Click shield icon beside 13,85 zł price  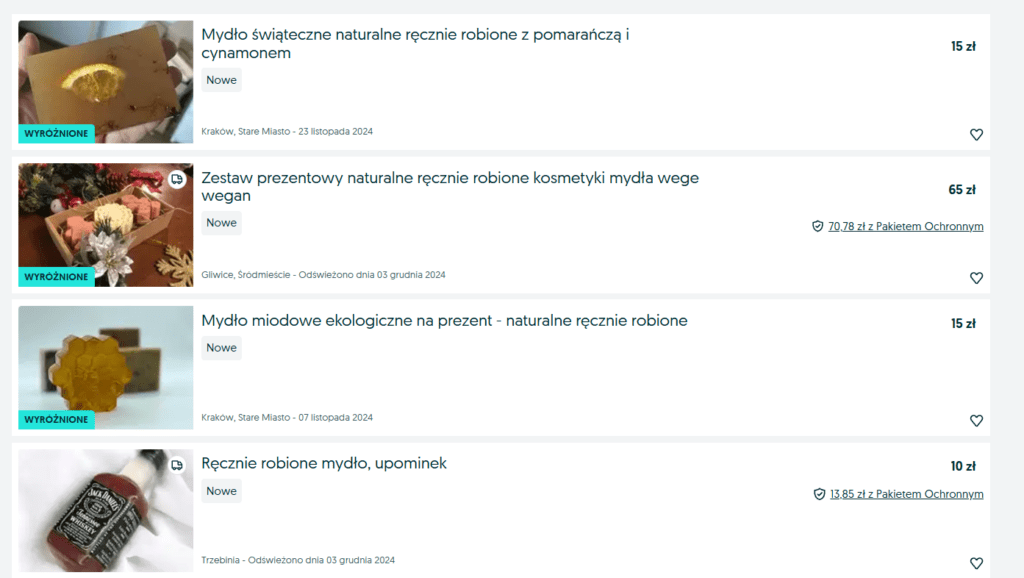point(819,494)
